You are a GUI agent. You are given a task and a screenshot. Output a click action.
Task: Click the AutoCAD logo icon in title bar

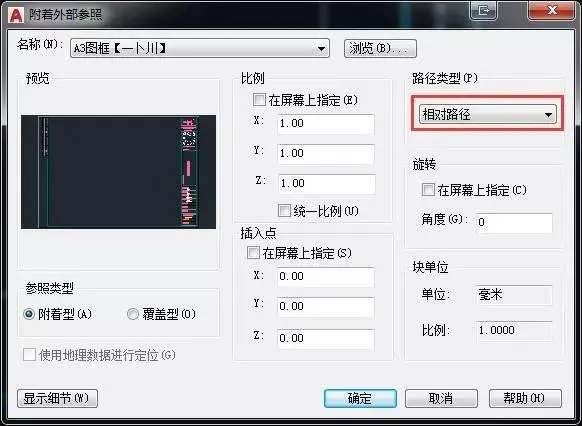tap(16, 15)
